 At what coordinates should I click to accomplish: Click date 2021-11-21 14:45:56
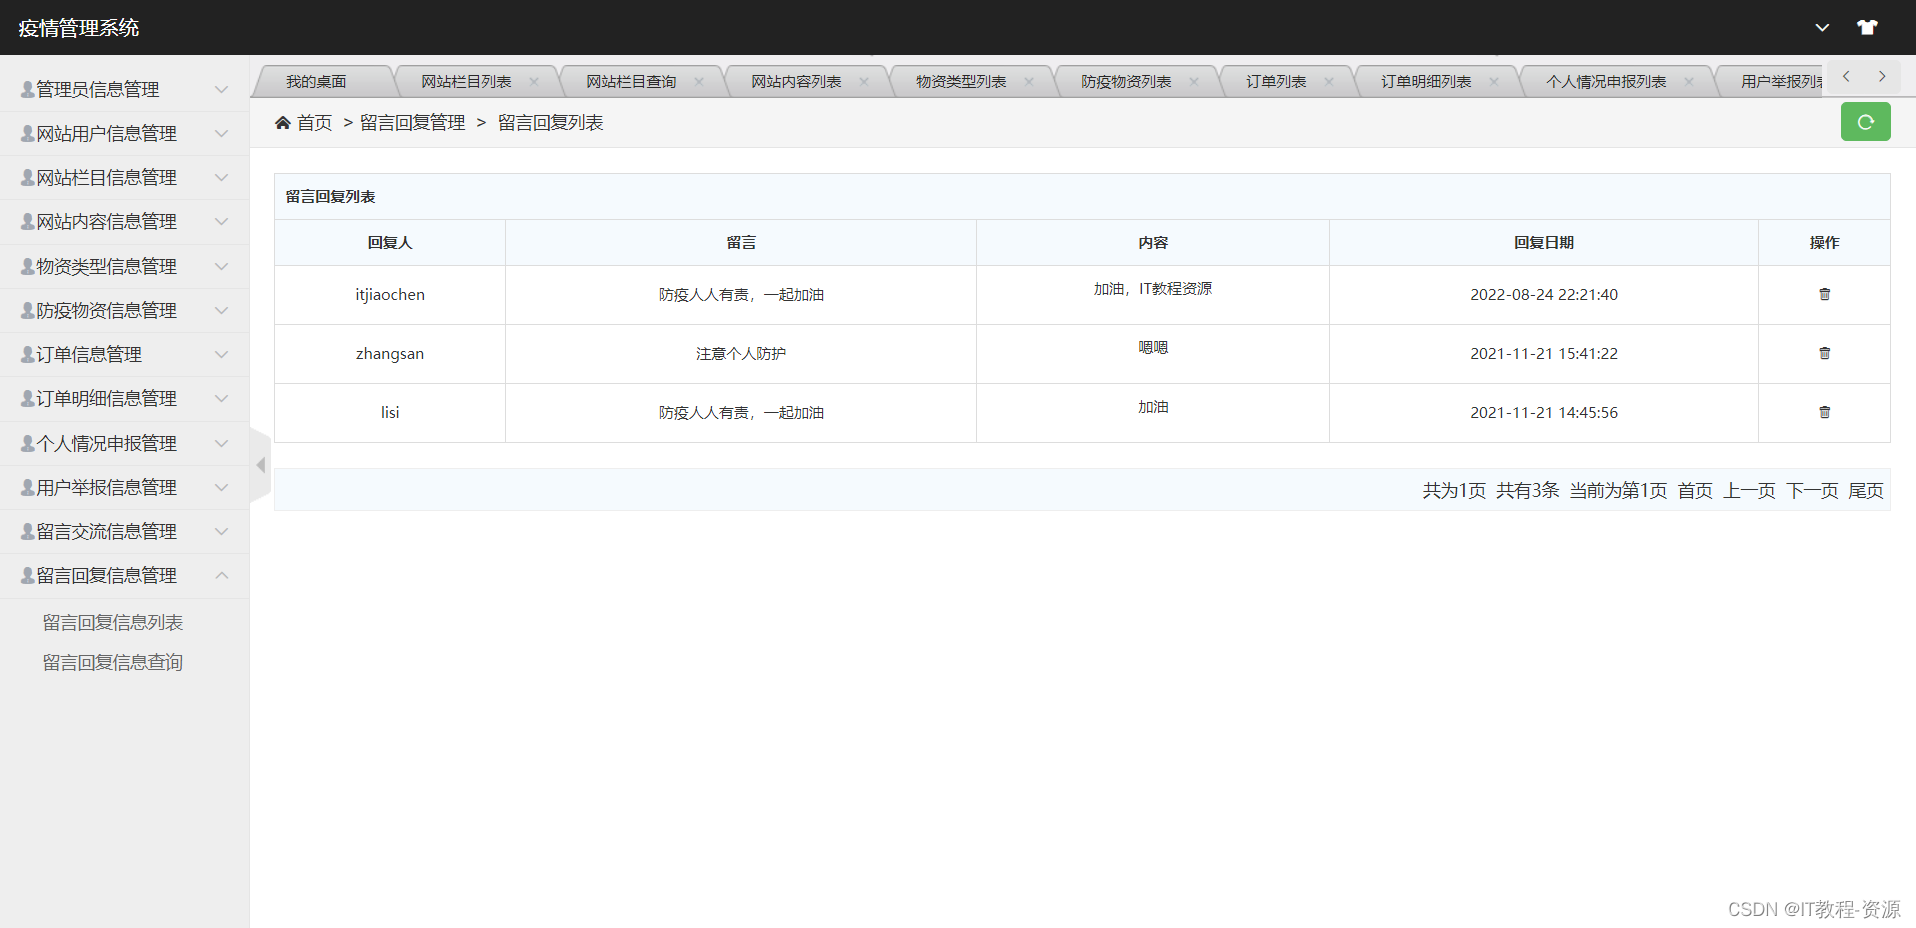pyautogui.click(x=1544, y=412)
